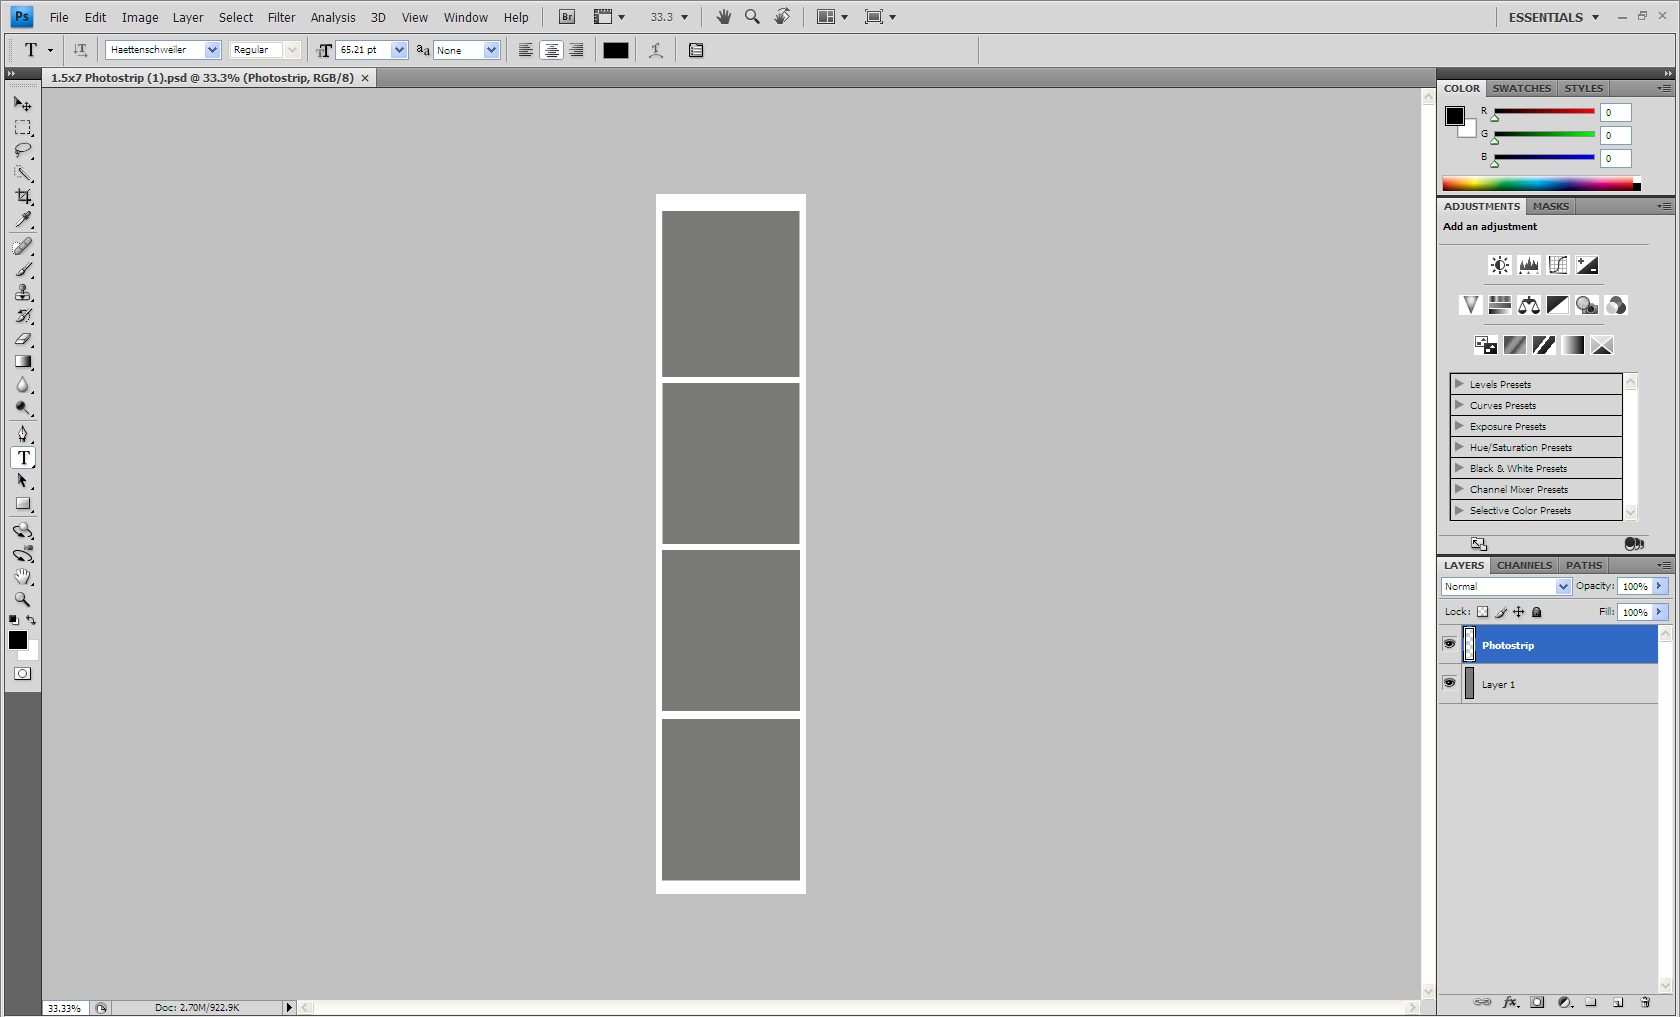
Task: Select the Rectangle shape tool
Action: pyautogui.click(x=23, y=504)
